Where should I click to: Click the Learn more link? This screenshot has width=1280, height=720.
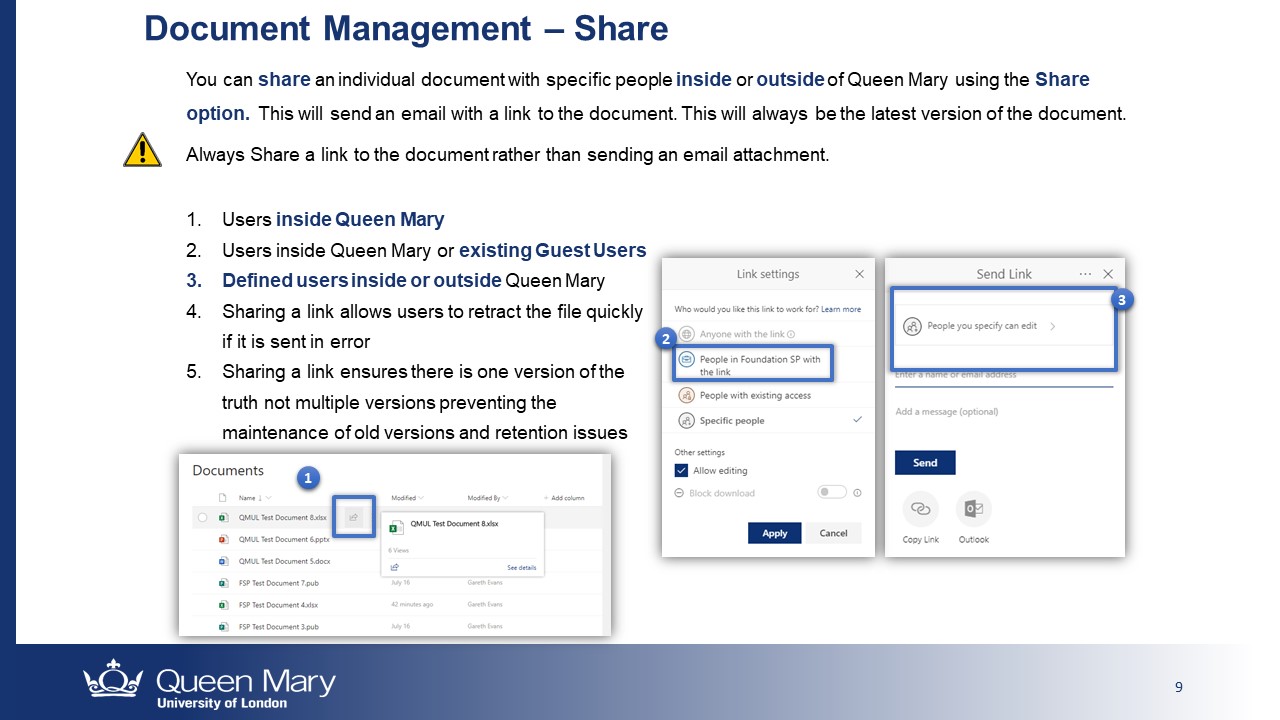click(841, 310)
